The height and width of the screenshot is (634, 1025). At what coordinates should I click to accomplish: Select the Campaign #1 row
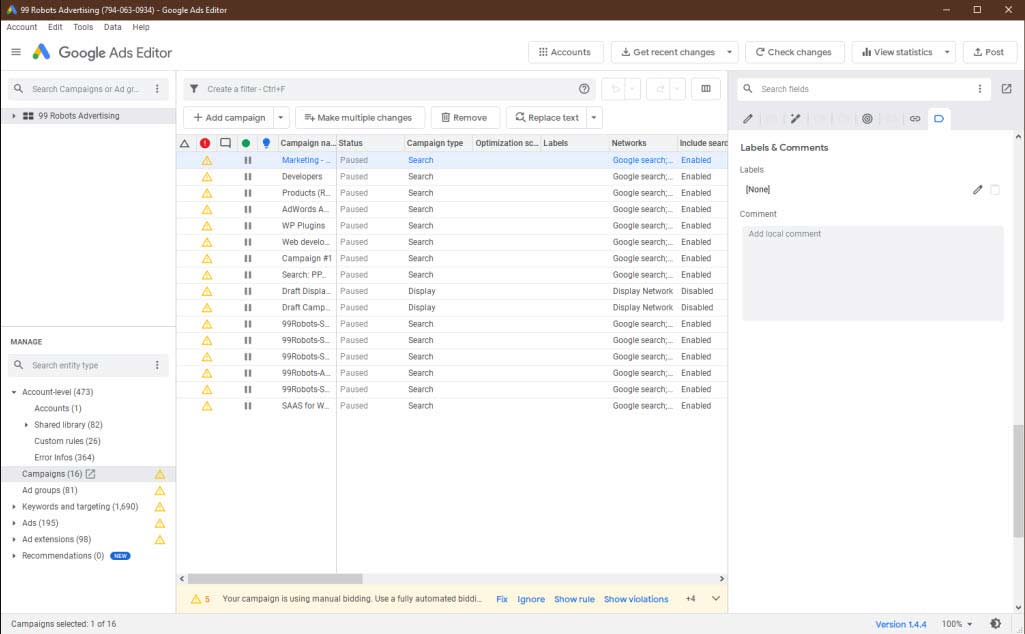point(451,258)
